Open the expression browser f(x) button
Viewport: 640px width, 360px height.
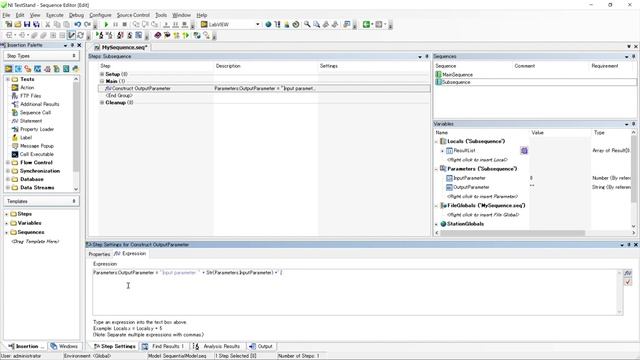pos(628,273)
